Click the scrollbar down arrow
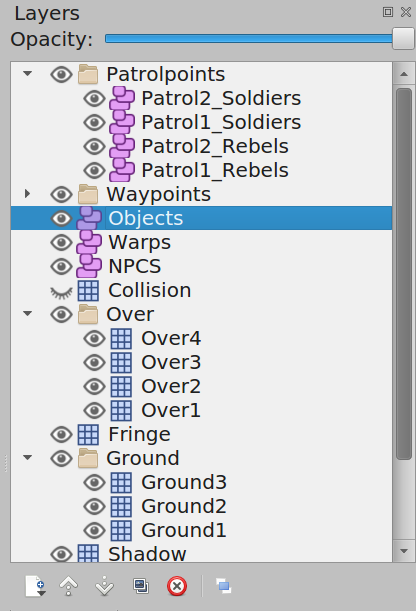 click(x=404, y=551)
